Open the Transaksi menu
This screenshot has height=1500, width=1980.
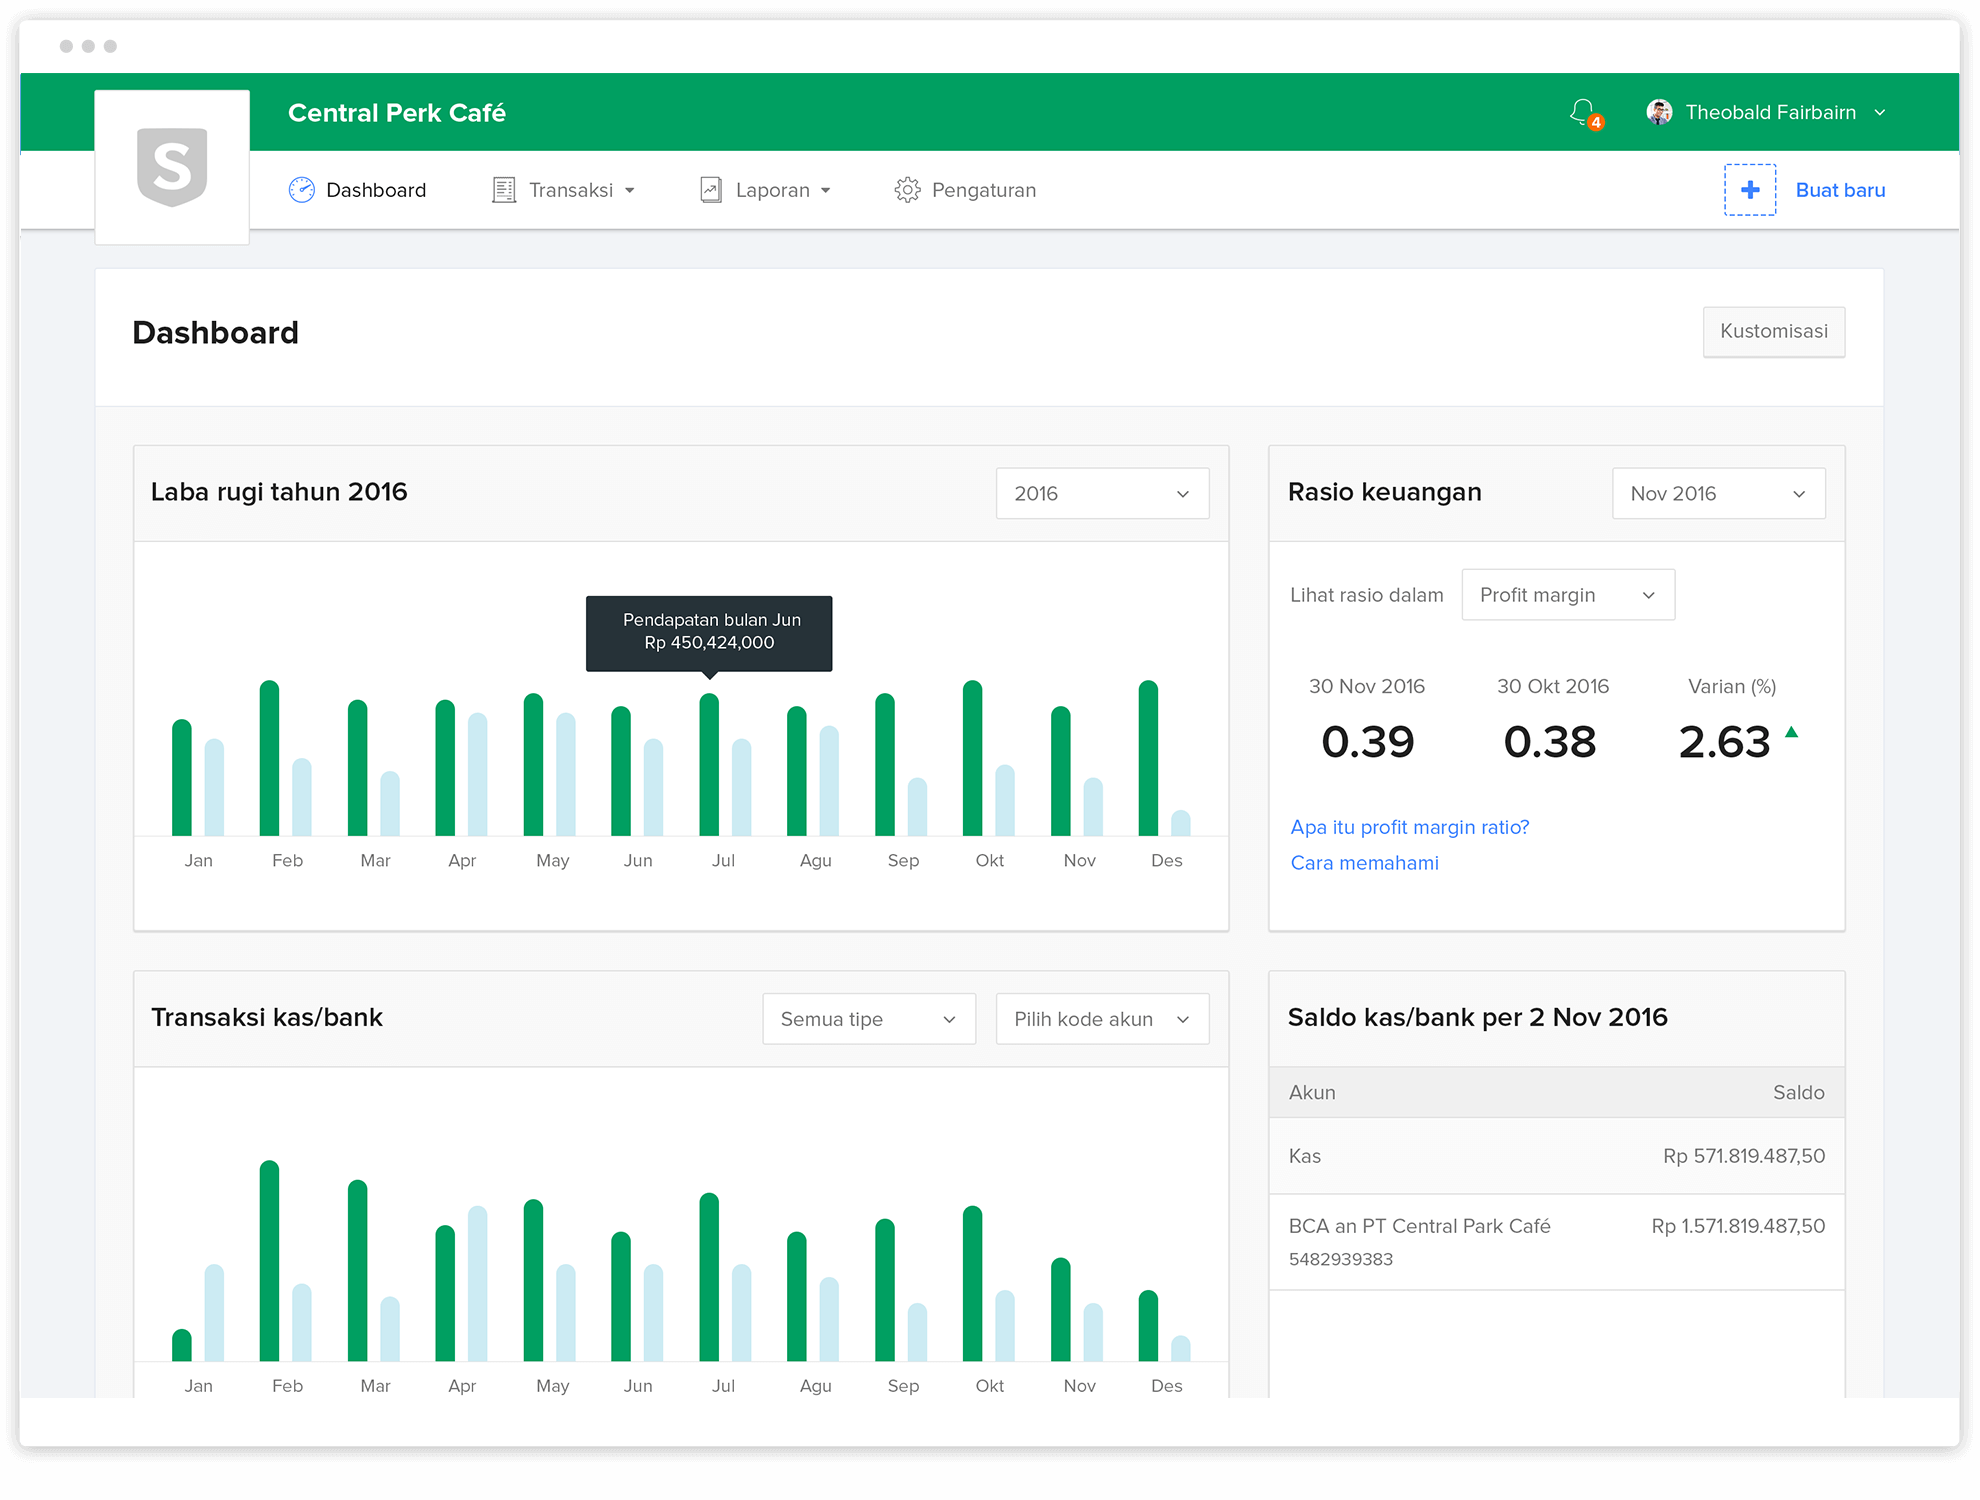click(x=564, y=190)
